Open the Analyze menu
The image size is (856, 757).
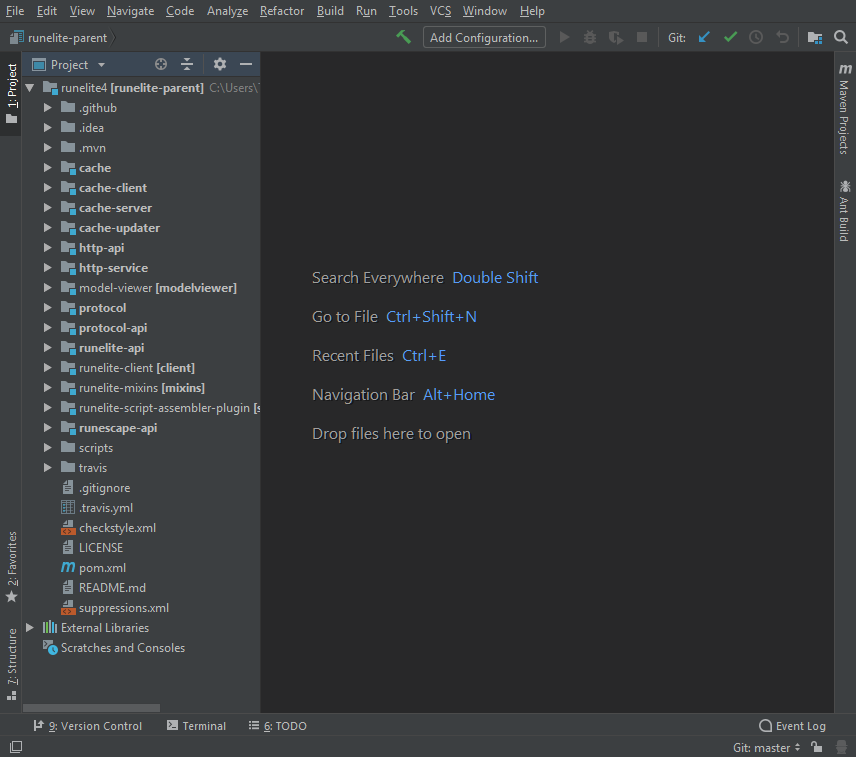tap(227, 11)
